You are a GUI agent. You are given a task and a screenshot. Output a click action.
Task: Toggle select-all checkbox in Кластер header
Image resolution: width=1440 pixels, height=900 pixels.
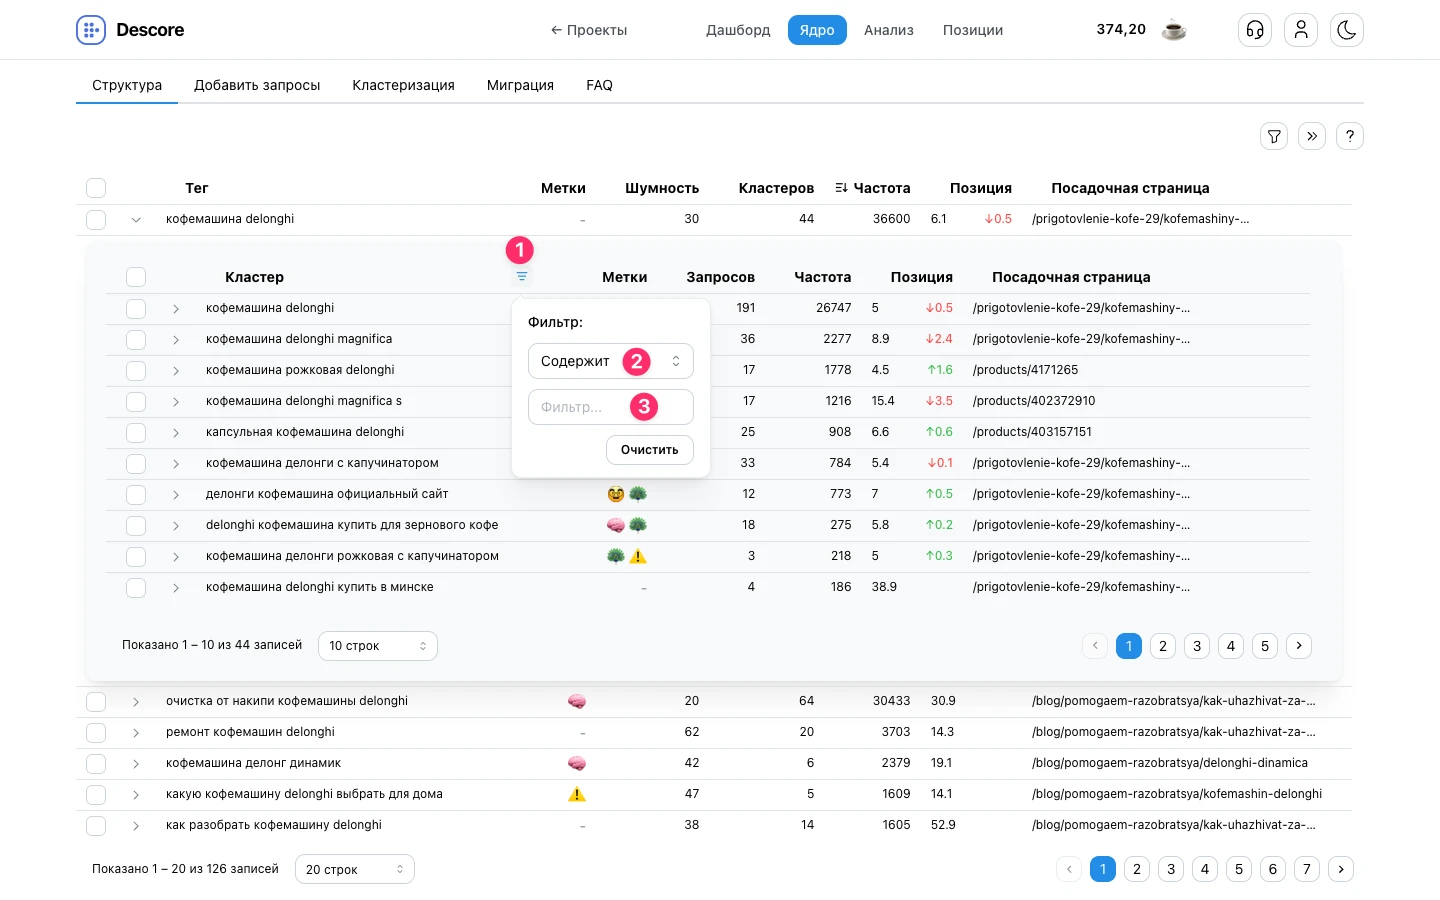(x=136, y=277)
